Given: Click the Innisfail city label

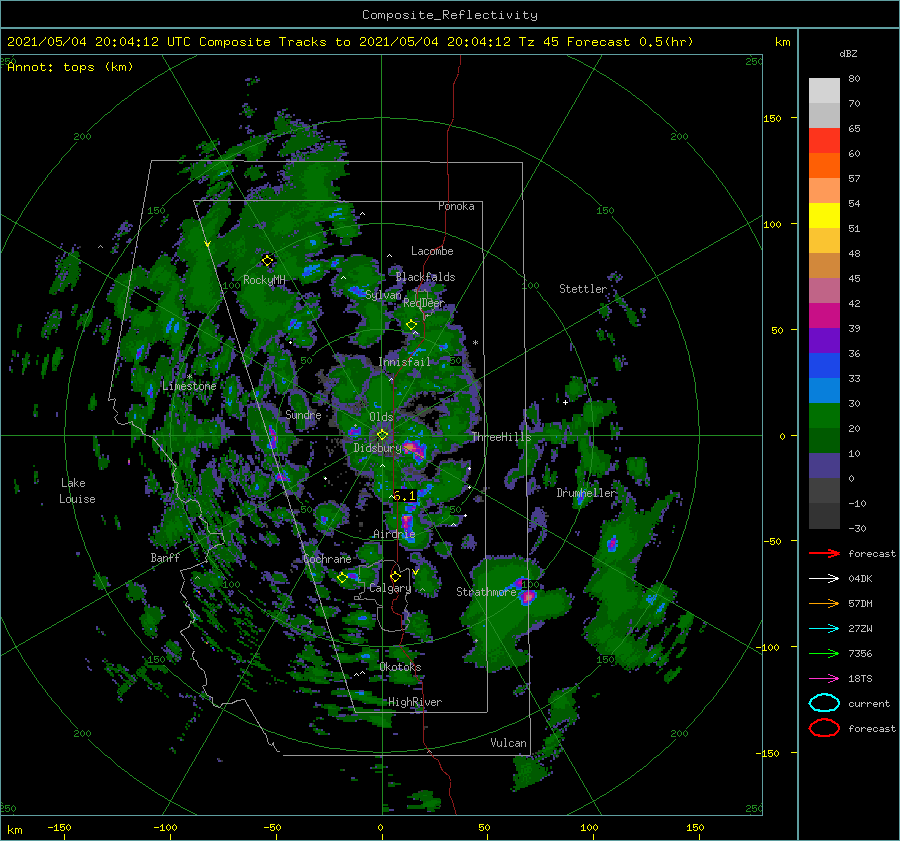Looking at the screenshot, I should click(404, 362).
